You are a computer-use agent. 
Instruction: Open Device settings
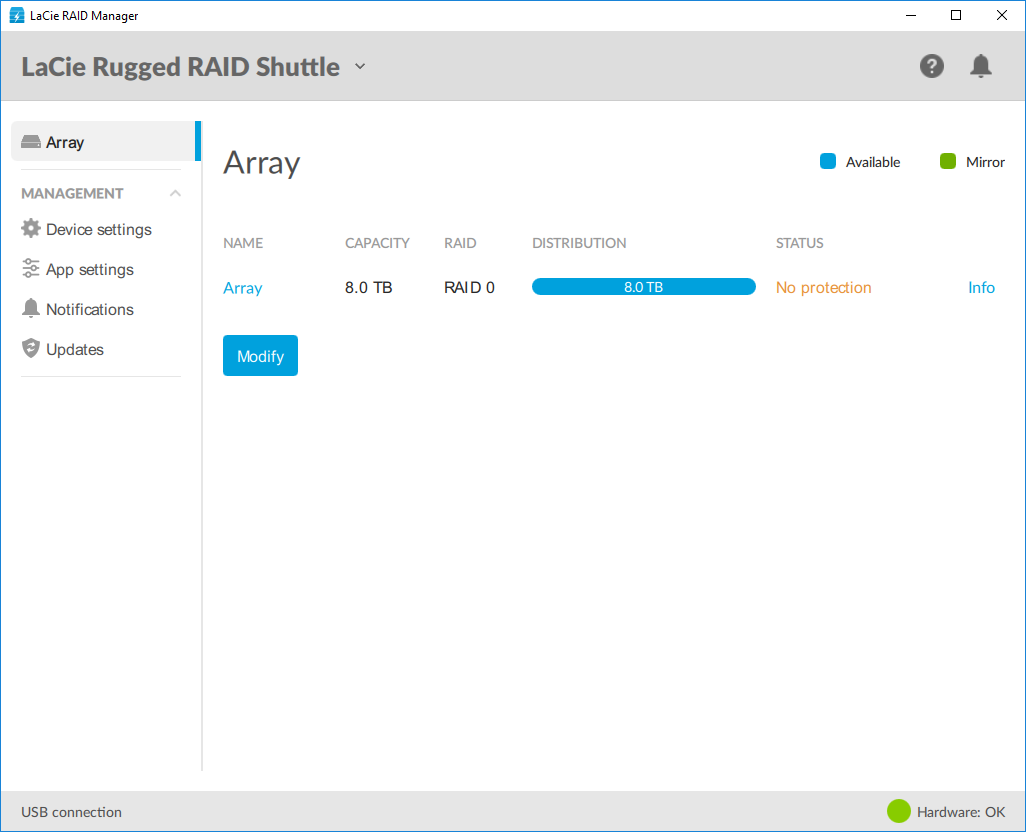(x=99, y=230)
